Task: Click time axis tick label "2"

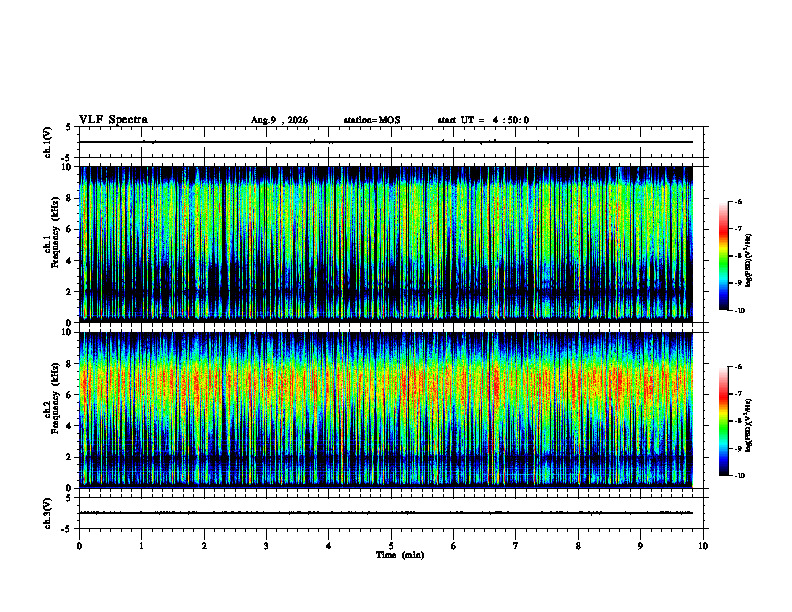Action: (x=204, y=546)
